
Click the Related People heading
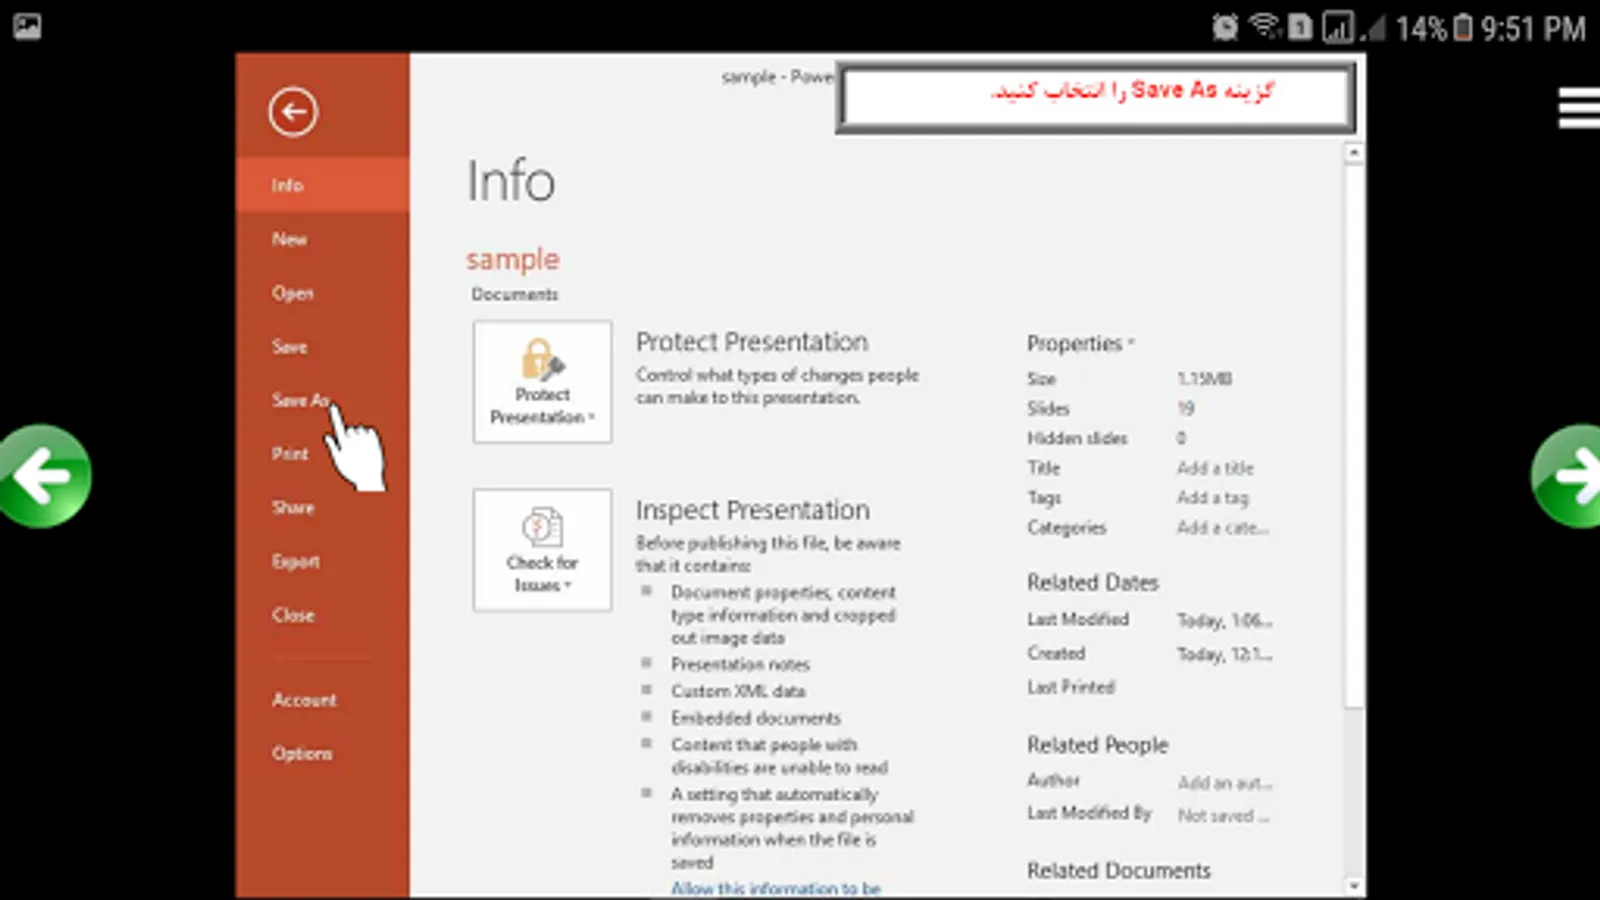coord(1098,745)
